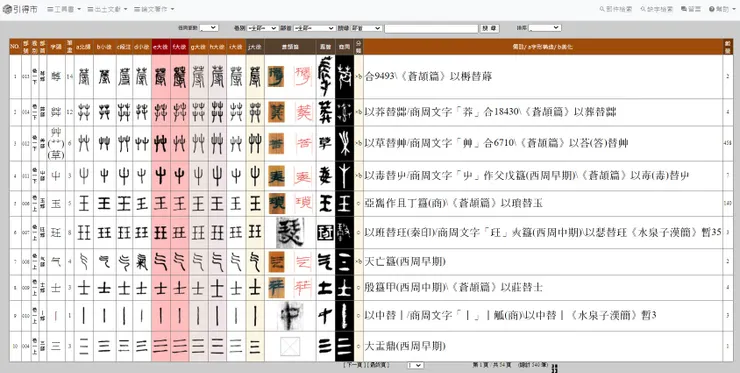Click the f大徐 red column header
The height and width of the screenshot is (373, 740).
click(x=180, y=47)
